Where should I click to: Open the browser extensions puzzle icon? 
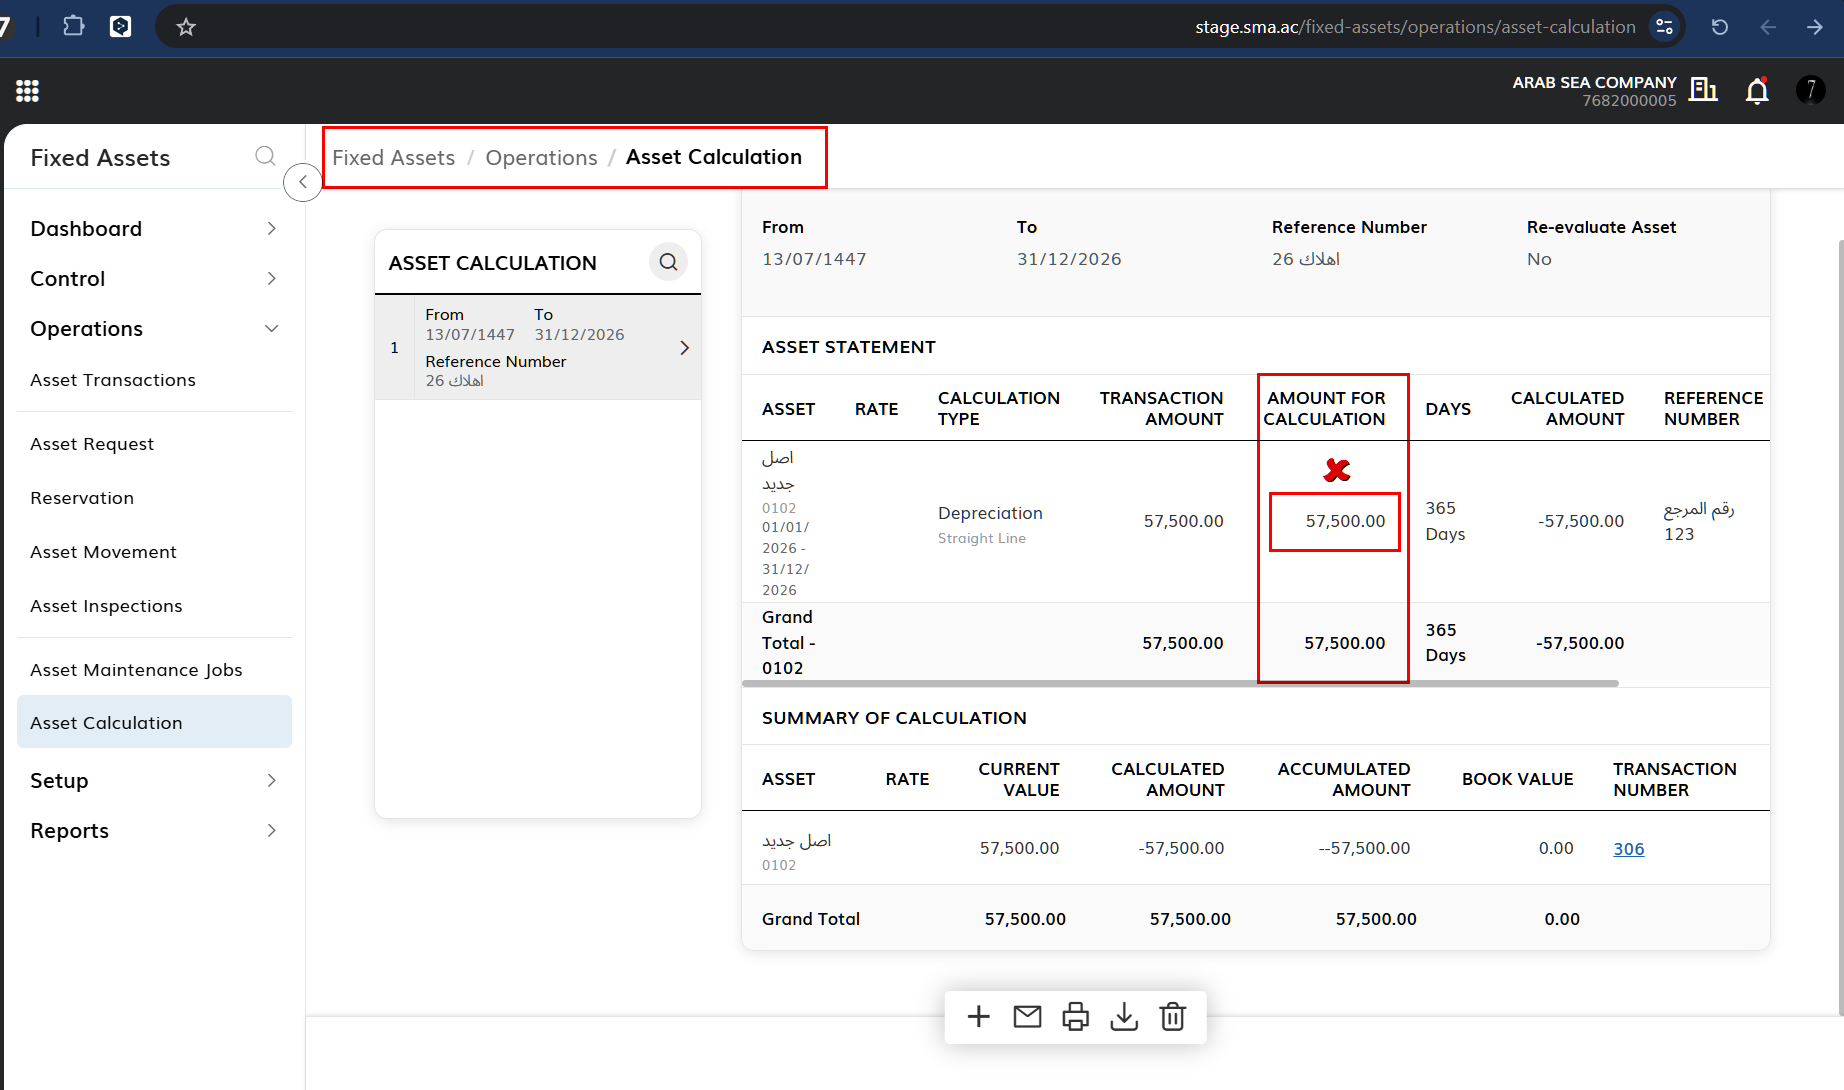coord(74,26)
